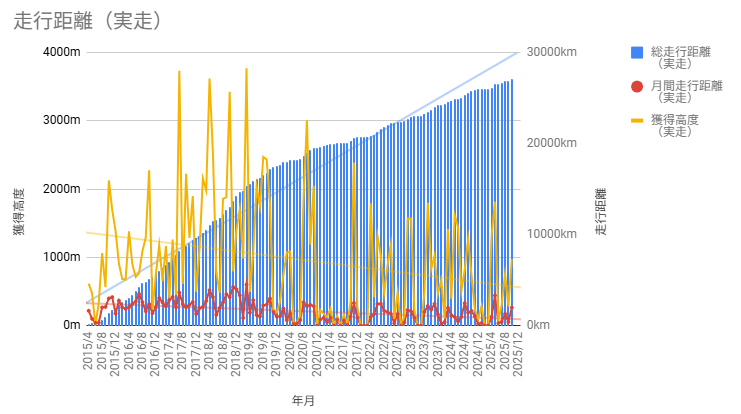This screenshot has height=414, width=741.
Task: Click the right axis title 走行距離
Action: click(x=601, y=212)
